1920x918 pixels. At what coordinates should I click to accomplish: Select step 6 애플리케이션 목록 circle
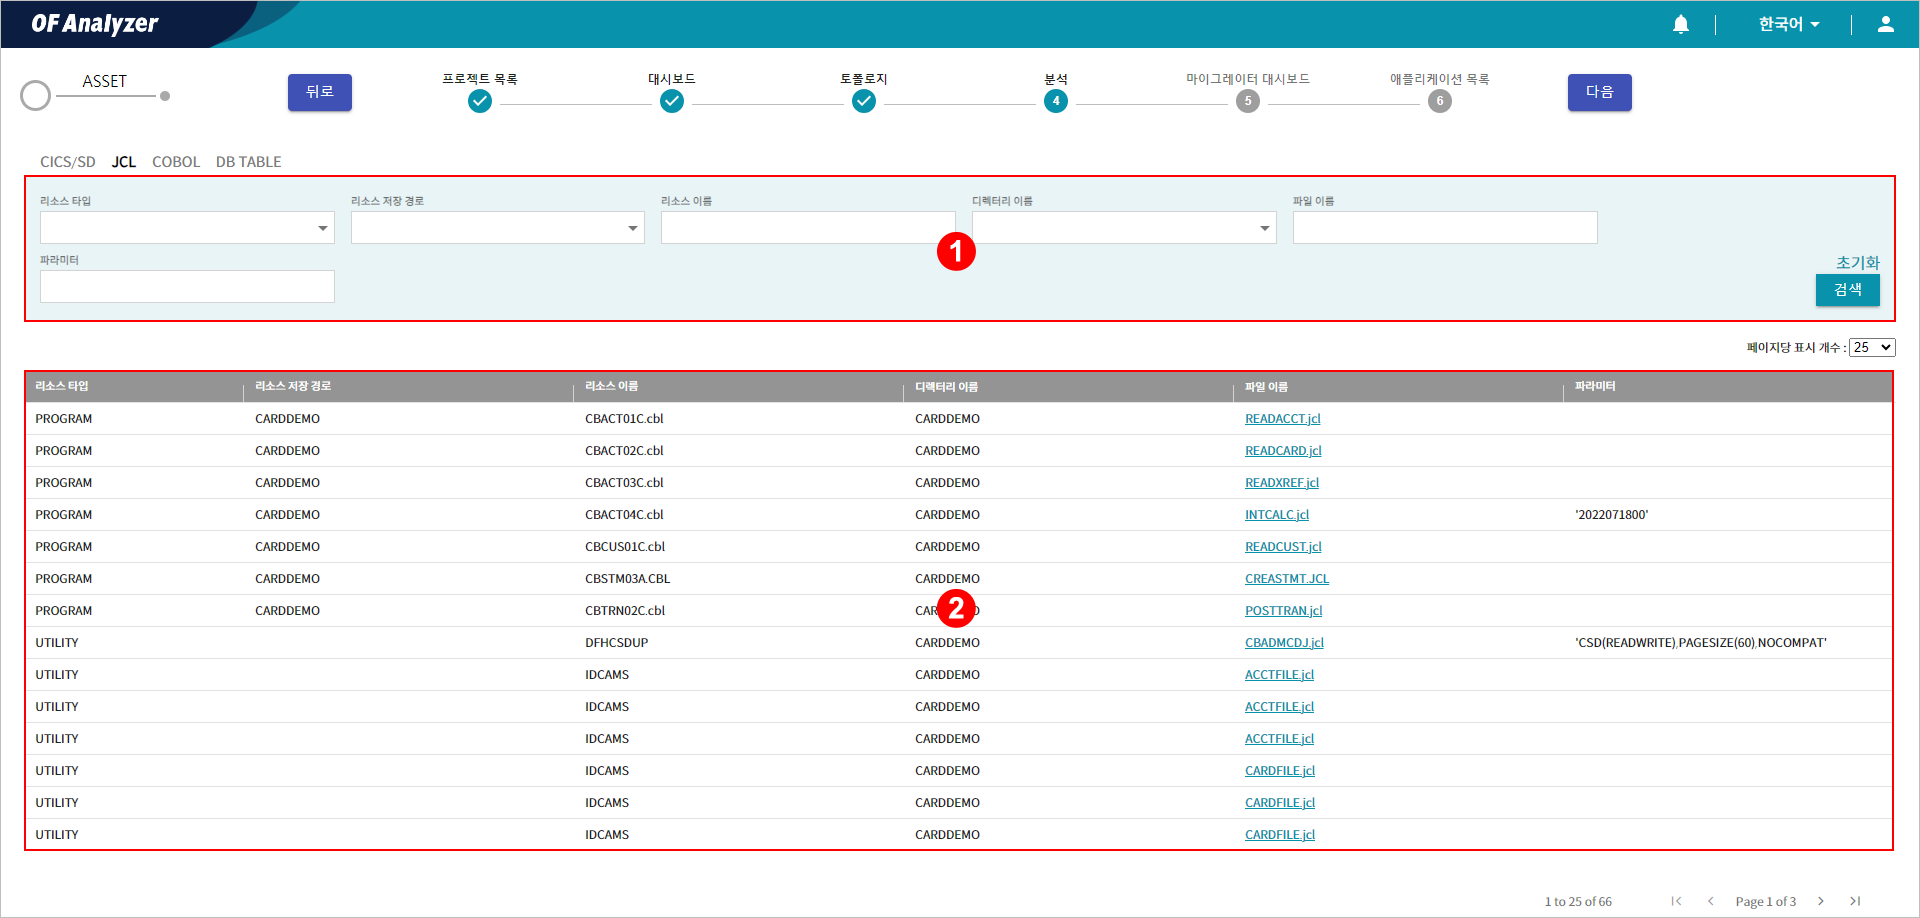[x=1440, y=101]
